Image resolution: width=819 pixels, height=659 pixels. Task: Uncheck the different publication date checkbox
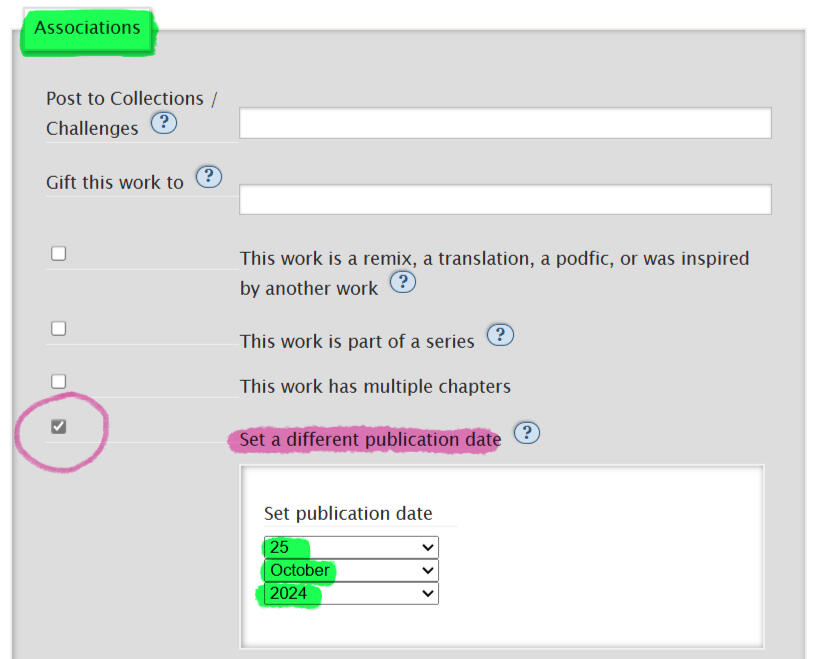(59, 427)
